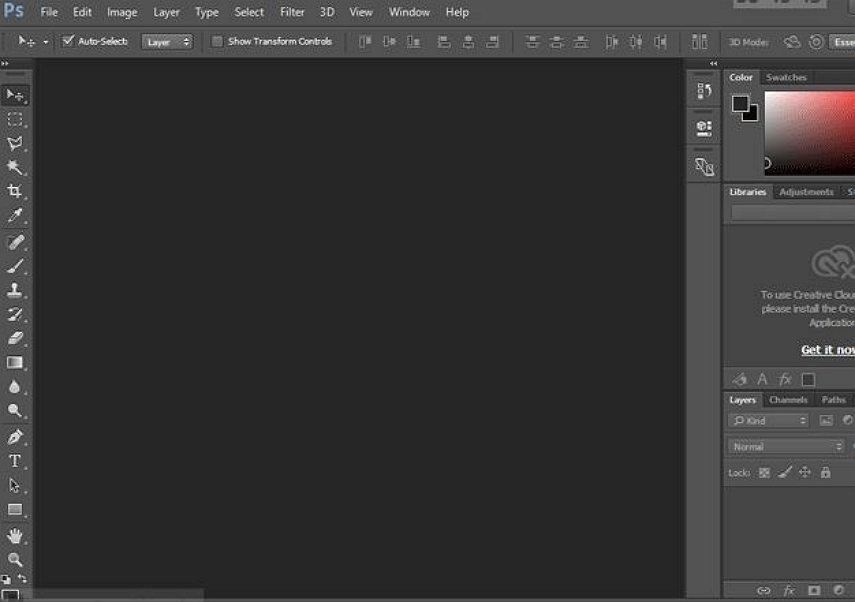
Task: Click the new adjustment layer icon
Action: [839, 591]
